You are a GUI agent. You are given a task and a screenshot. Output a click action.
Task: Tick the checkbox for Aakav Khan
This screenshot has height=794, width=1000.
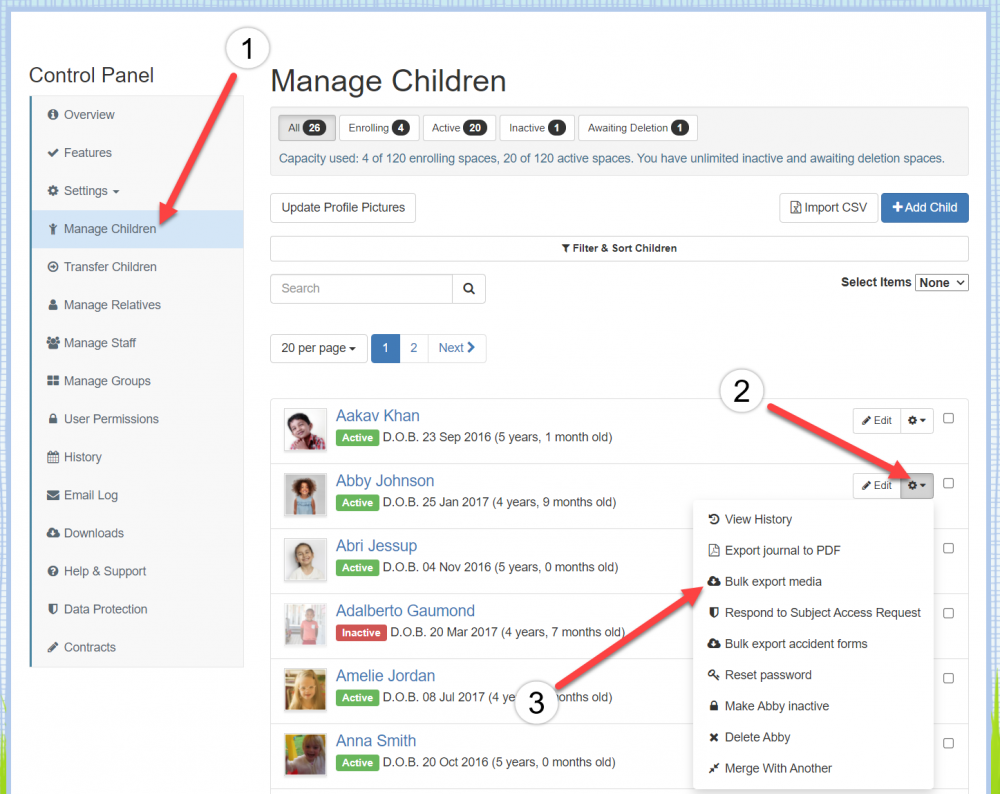[948, 418]
